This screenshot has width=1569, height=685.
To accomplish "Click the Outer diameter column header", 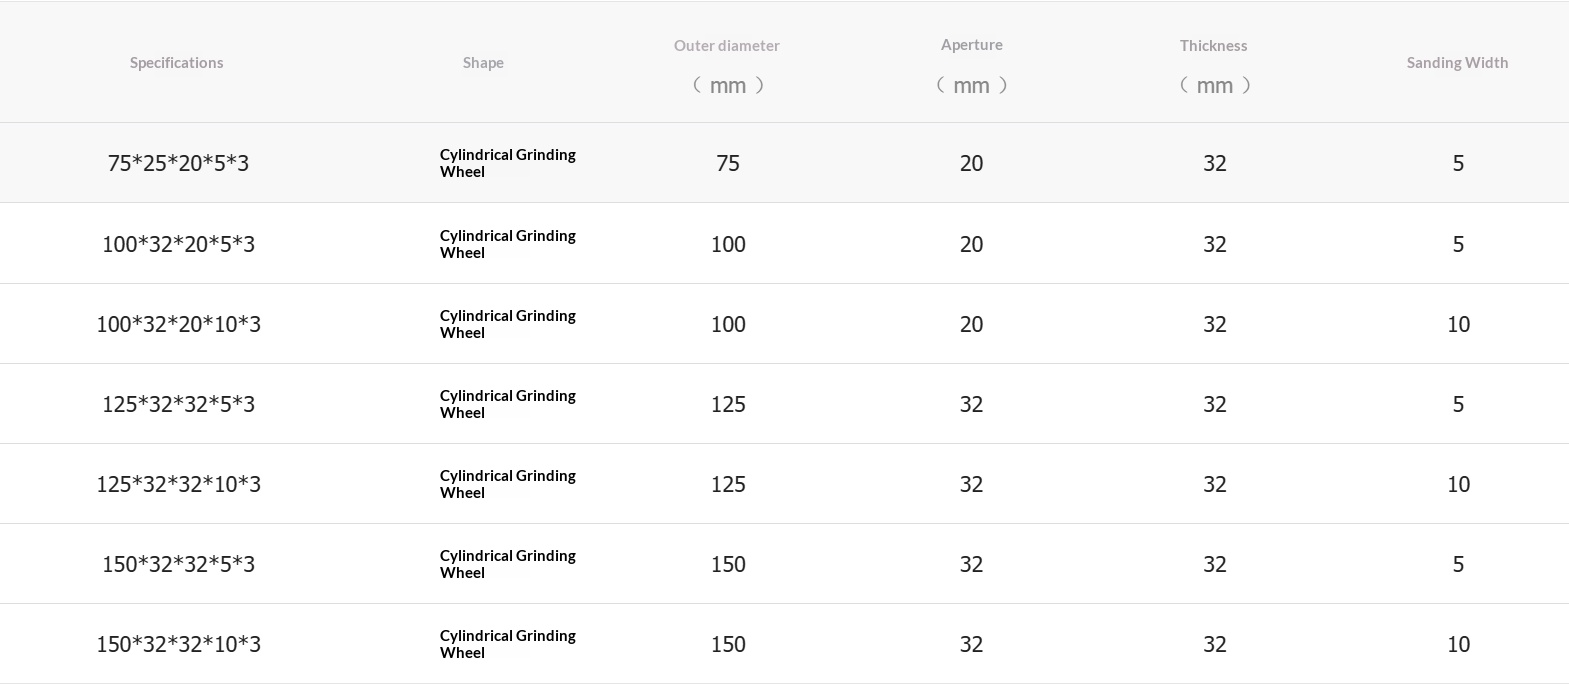I will (x=727, y=46).
